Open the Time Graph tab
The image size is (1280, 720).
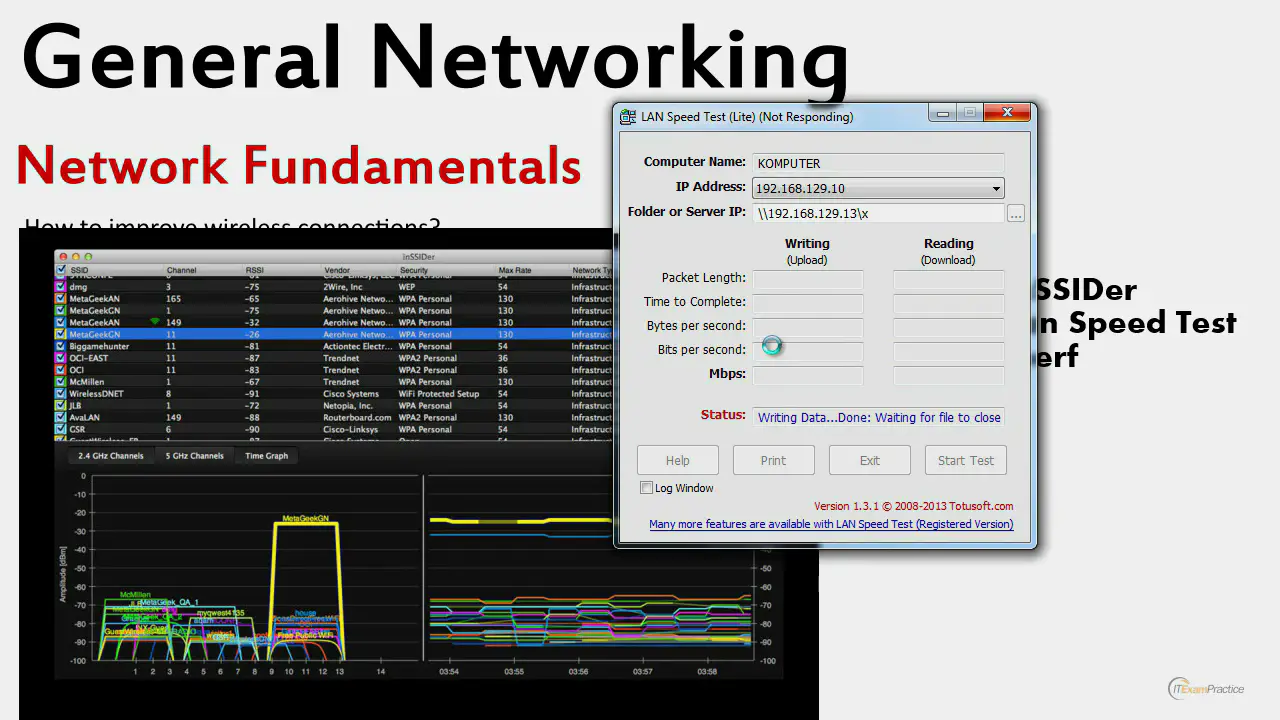(x=266, y=456)
